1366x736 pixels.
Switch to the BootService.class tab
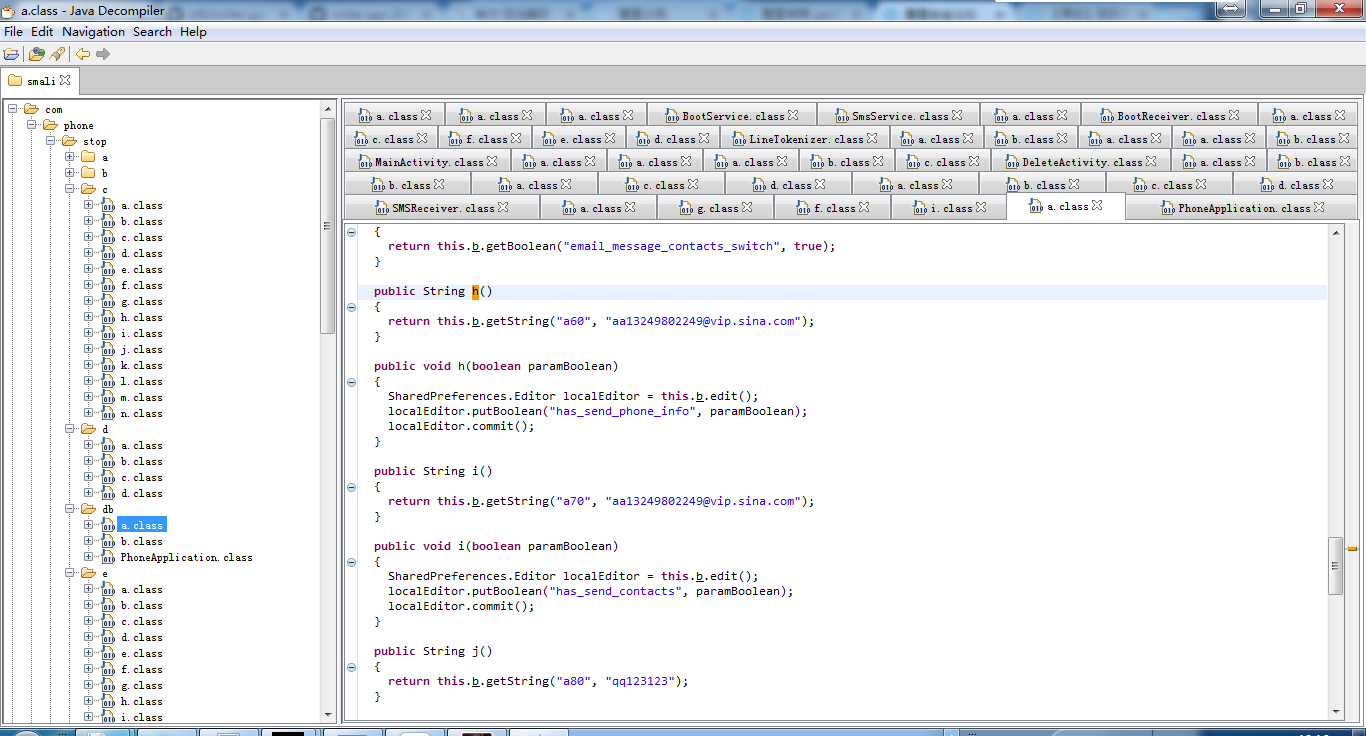[x=732, y=116]
